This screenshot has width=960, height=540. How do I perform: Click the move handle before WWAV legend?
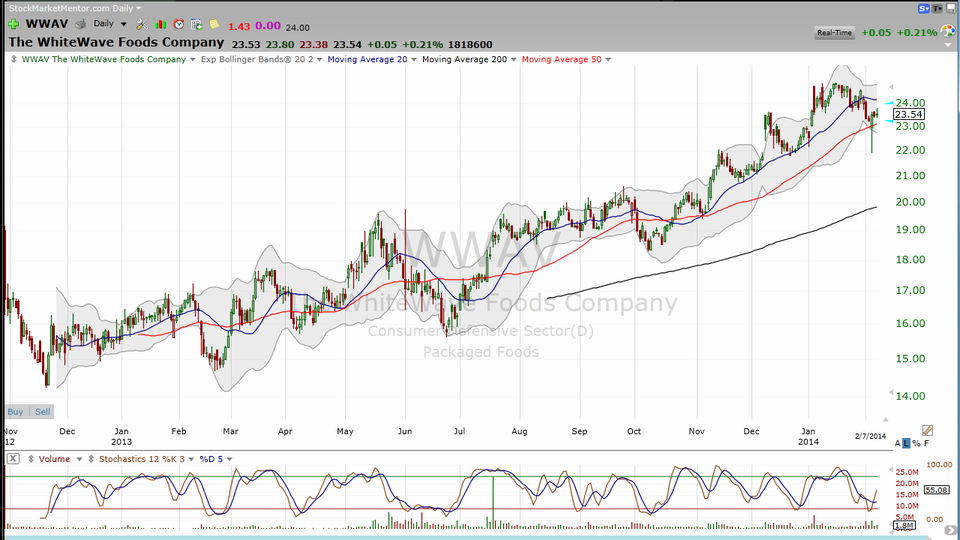point(14,59)
